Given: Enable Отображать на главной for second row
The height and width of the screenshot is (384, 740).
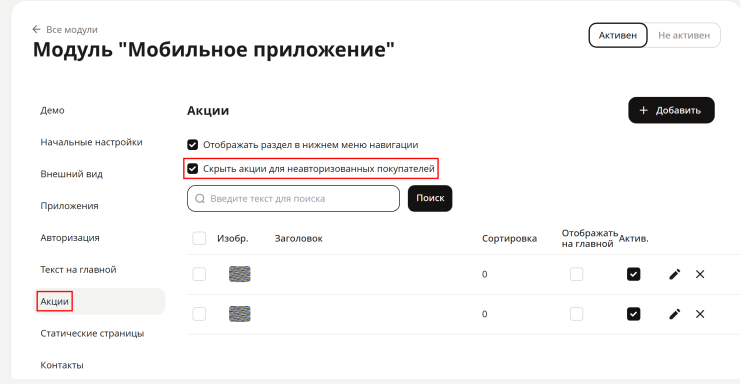Looking at the screenshot, I should click(x=576, y=314).
